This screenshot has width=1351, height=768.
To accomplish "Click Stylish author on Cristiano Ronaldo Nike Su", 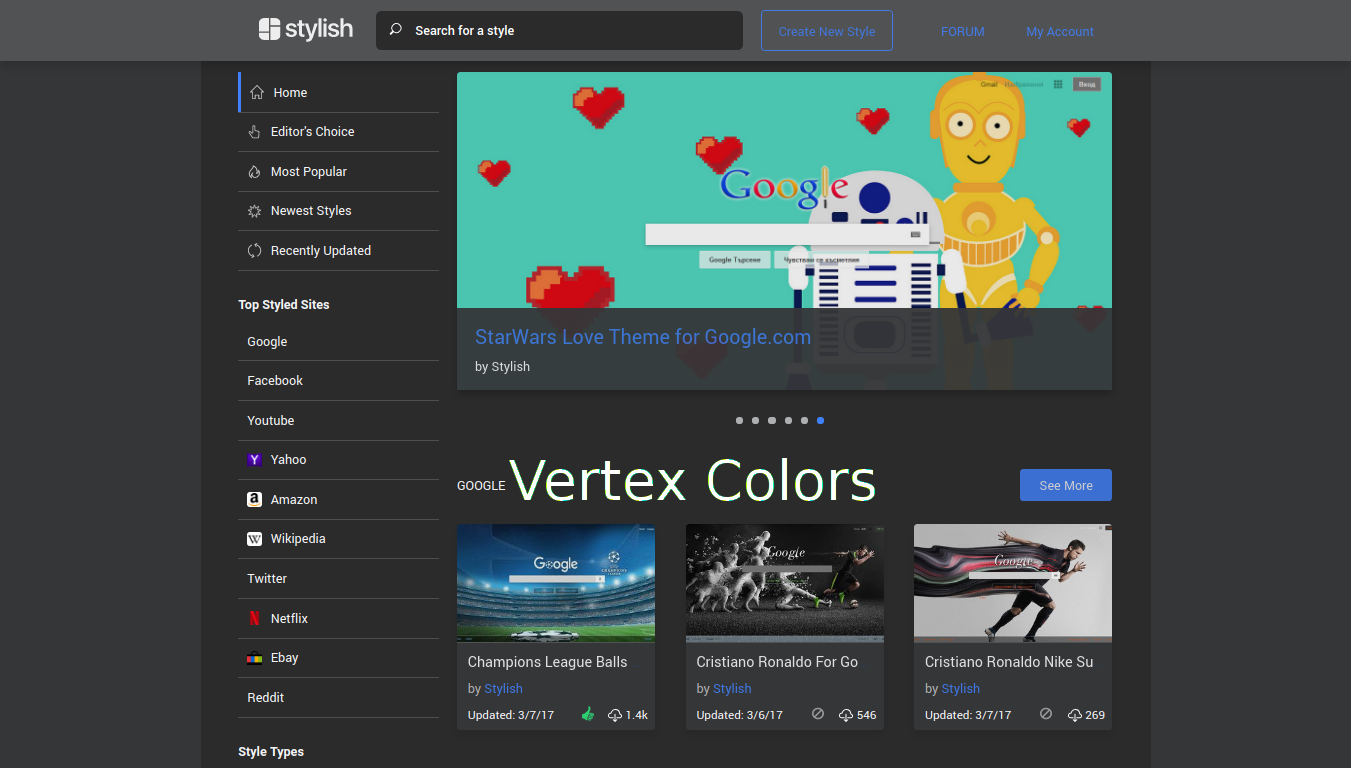I will (x=960, y=688).
